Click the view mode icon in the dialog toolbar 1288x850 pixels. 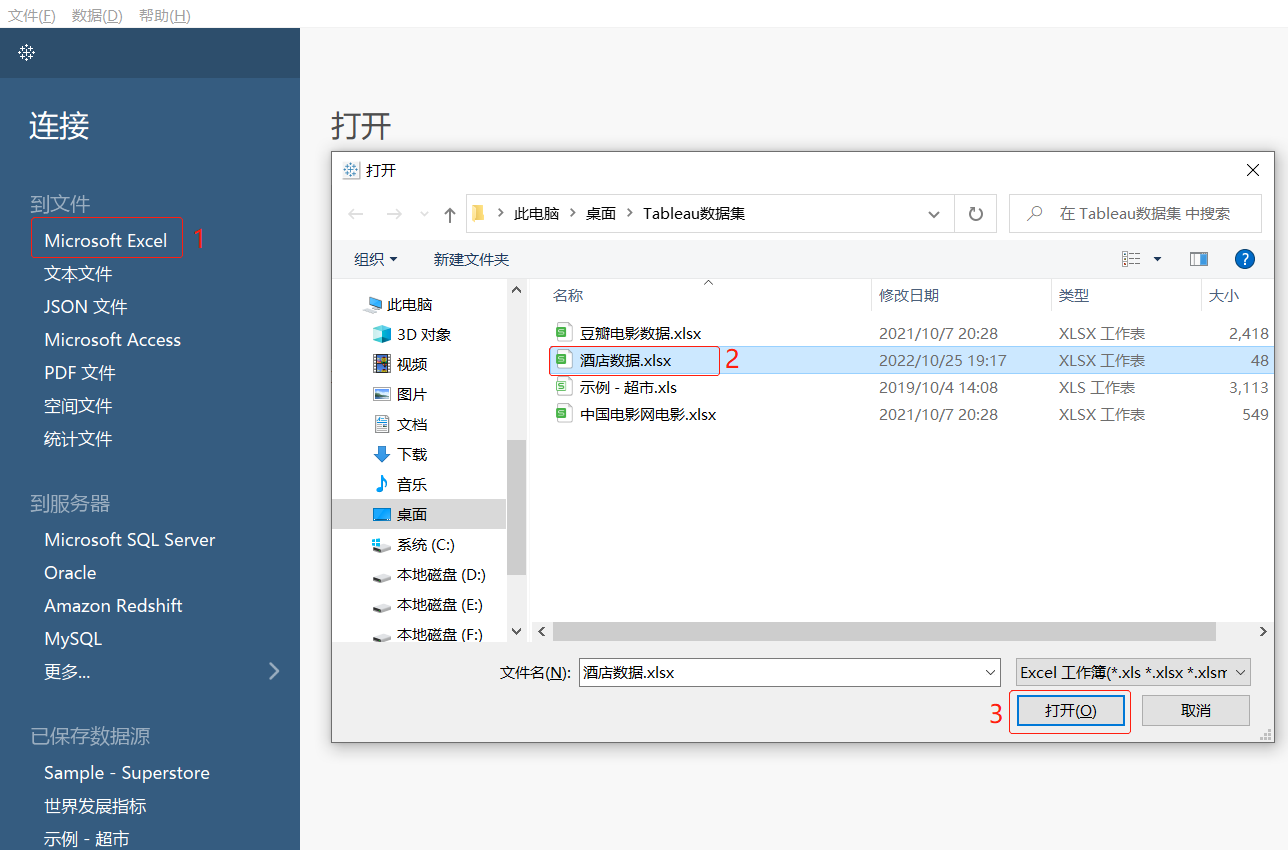tap(1131, 259)
